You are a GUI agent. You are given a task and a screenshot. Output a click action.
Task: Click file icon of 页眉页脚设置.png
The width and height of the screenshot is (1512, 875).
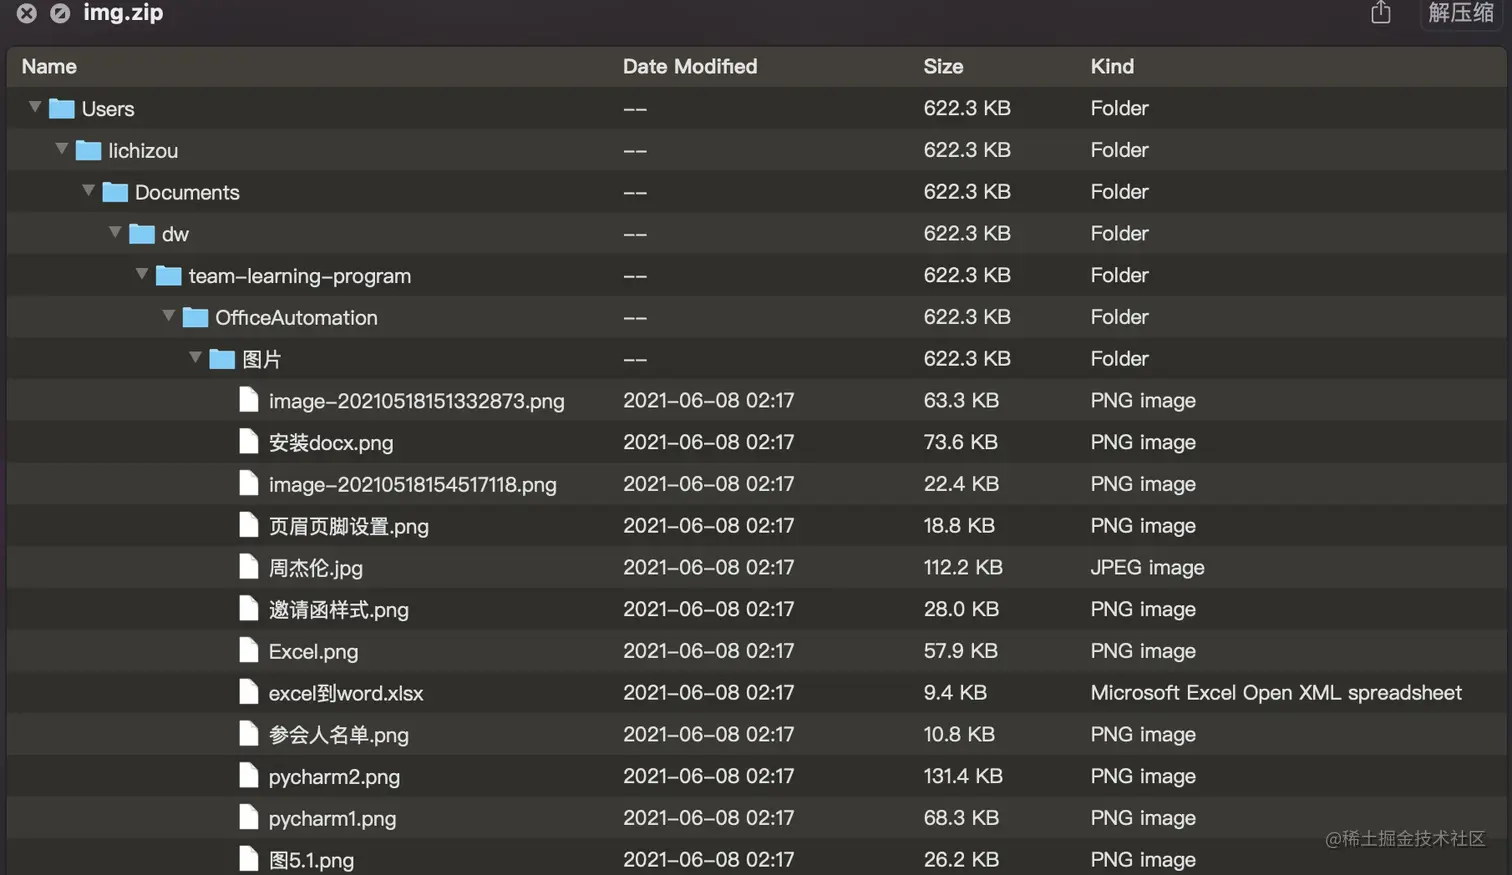pyautogui.click(x=249, y=525)
